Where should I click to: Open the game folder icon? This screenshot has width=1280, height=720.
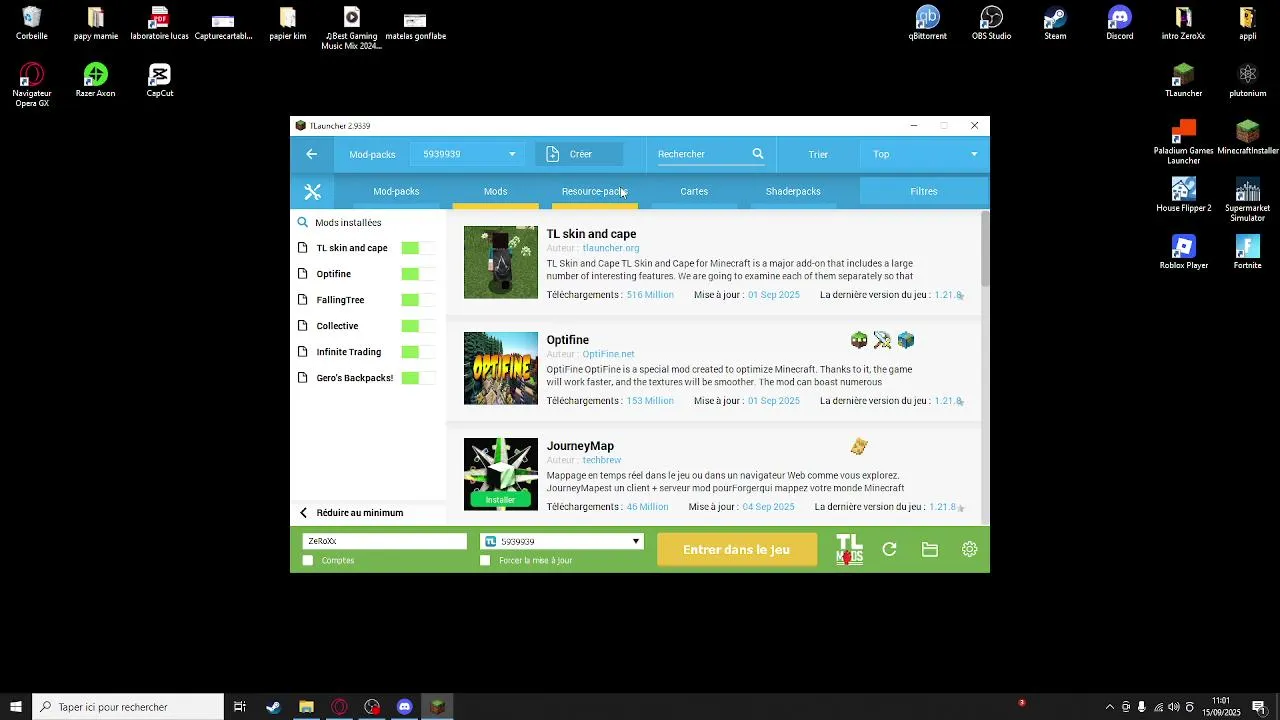click(x=930, y=549)
